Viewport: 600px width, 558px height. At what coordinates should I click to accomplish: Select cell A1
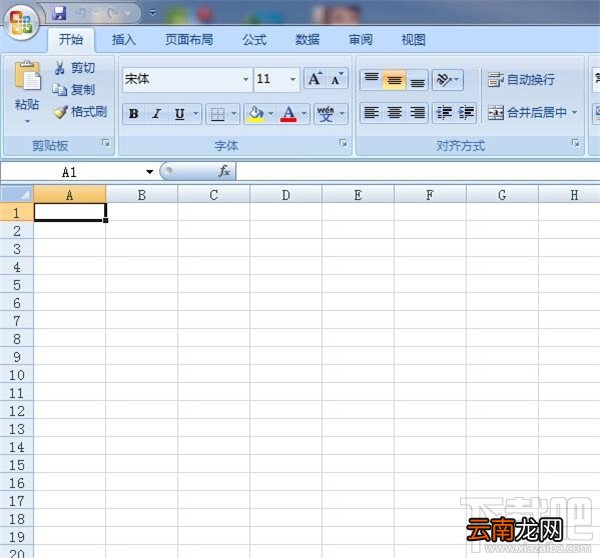pyautogui.click(x=70, y=212)
